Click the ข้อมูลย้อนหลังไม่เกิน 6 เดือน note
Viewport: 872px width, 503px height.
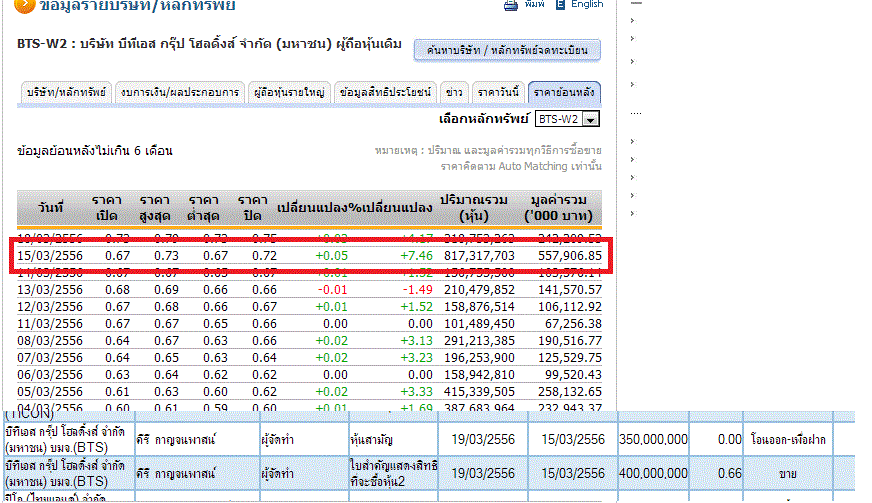95,151
